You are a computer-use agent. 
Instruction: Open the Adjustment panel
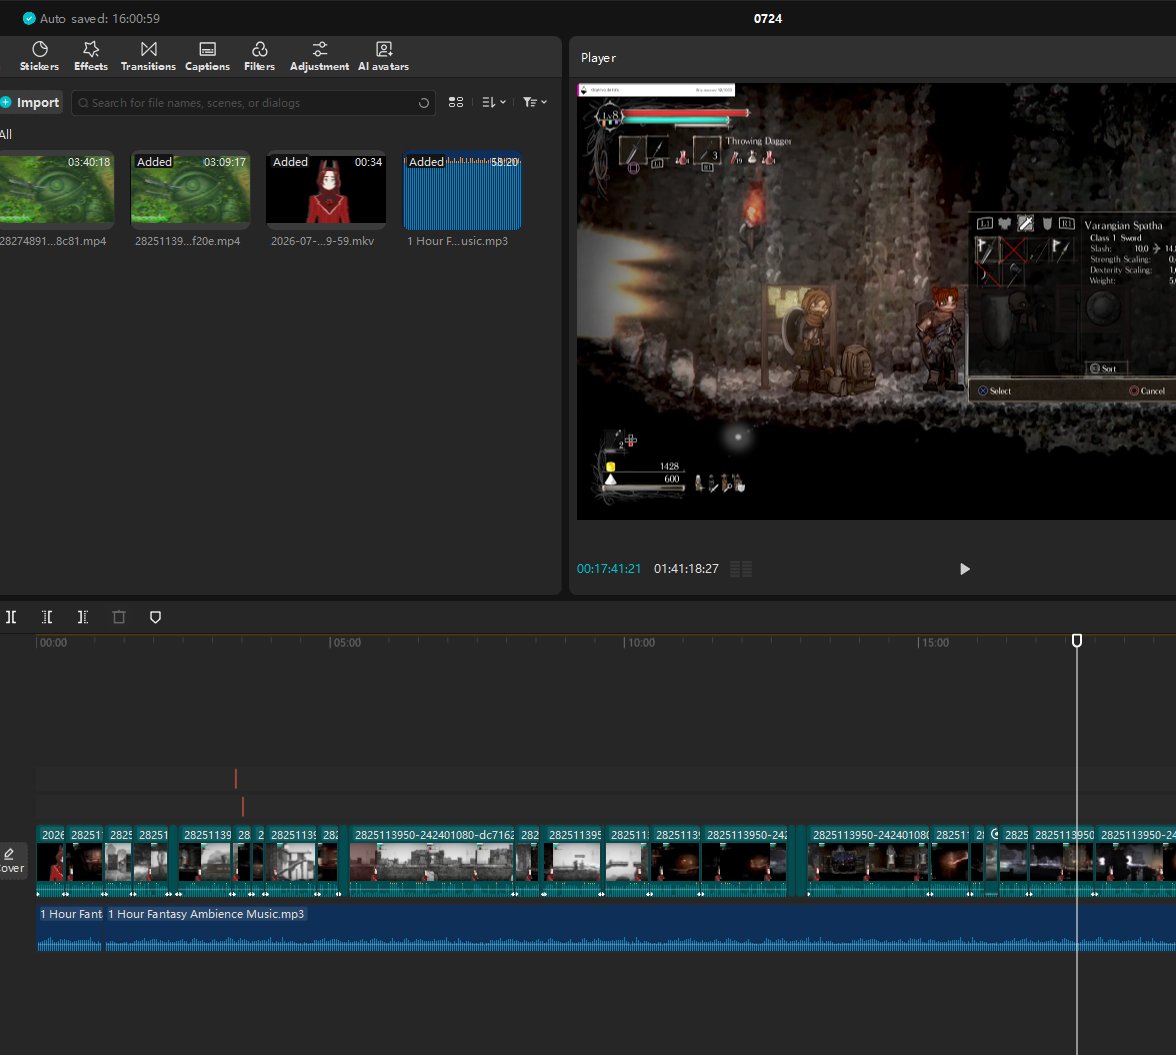(x=320, y=57)
